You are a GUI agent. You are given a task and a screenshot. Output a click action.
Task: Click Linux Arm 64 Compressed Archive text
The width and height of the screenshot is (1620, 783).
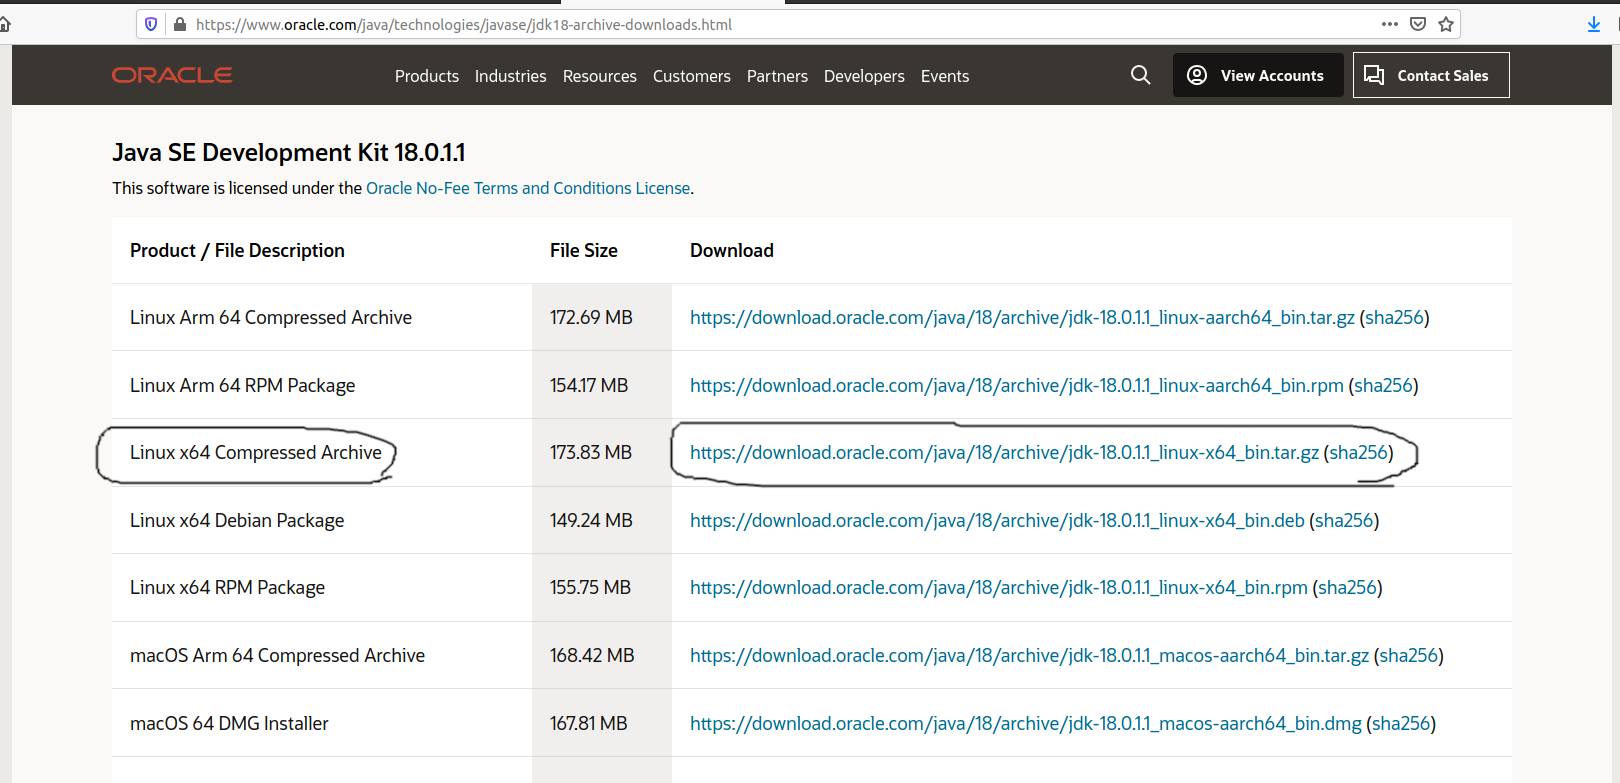[271, 317]
